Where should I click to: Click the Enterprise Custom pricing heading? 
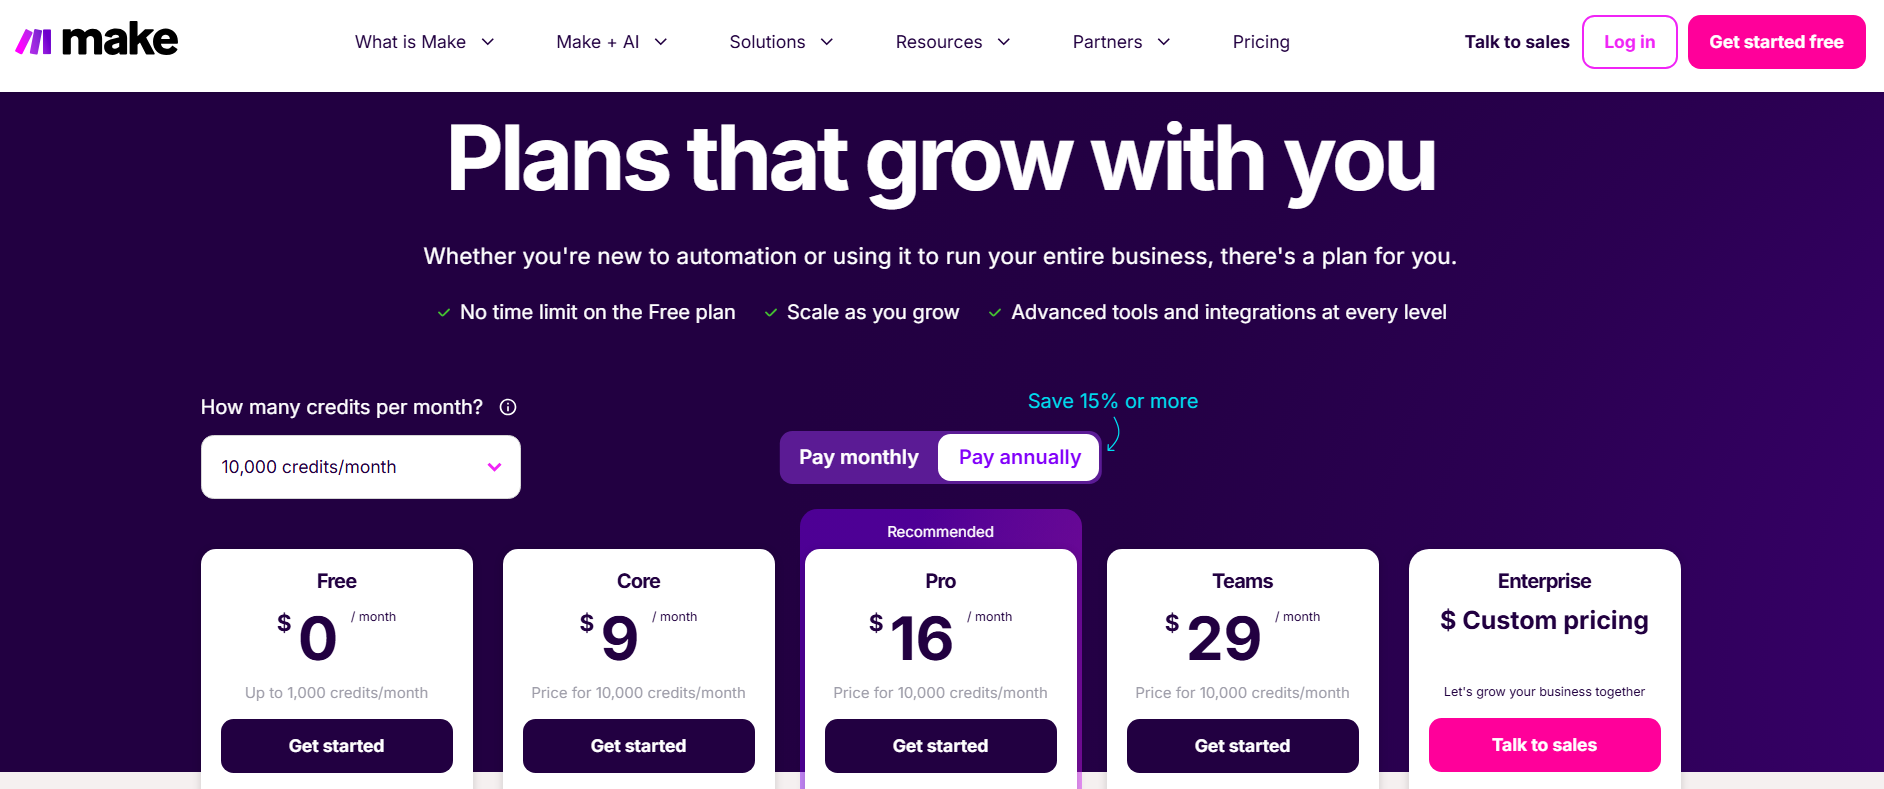click(x=1545, y=621)
